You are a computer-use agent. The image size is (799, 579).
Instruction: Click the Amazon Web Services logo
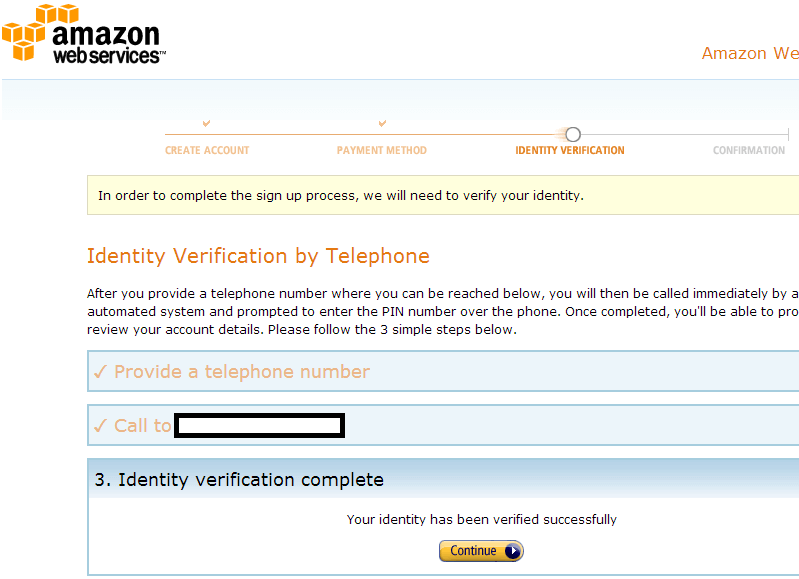point(85,36)
